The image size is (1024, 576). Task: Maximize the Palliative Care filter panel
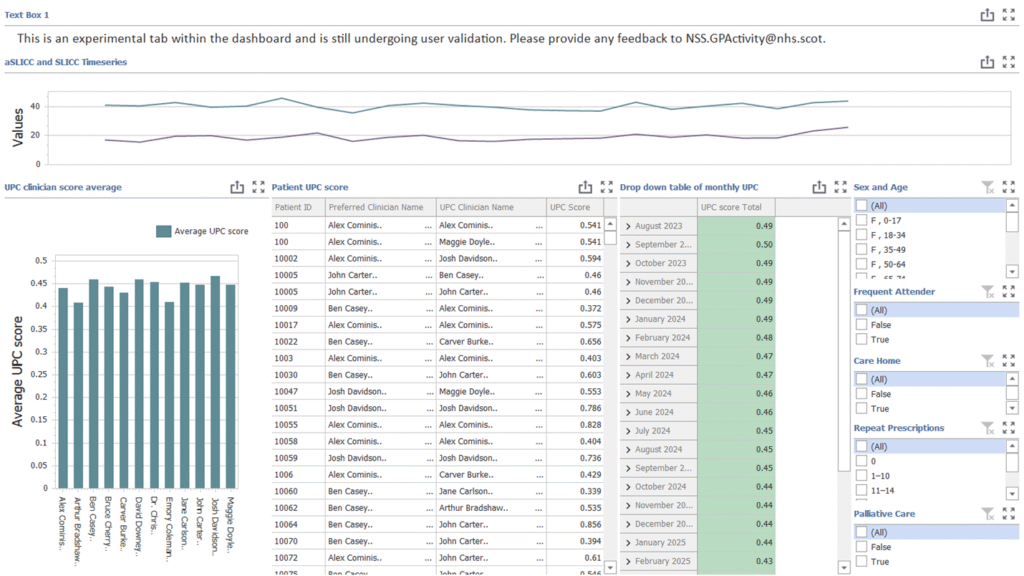click(1009, 514)
